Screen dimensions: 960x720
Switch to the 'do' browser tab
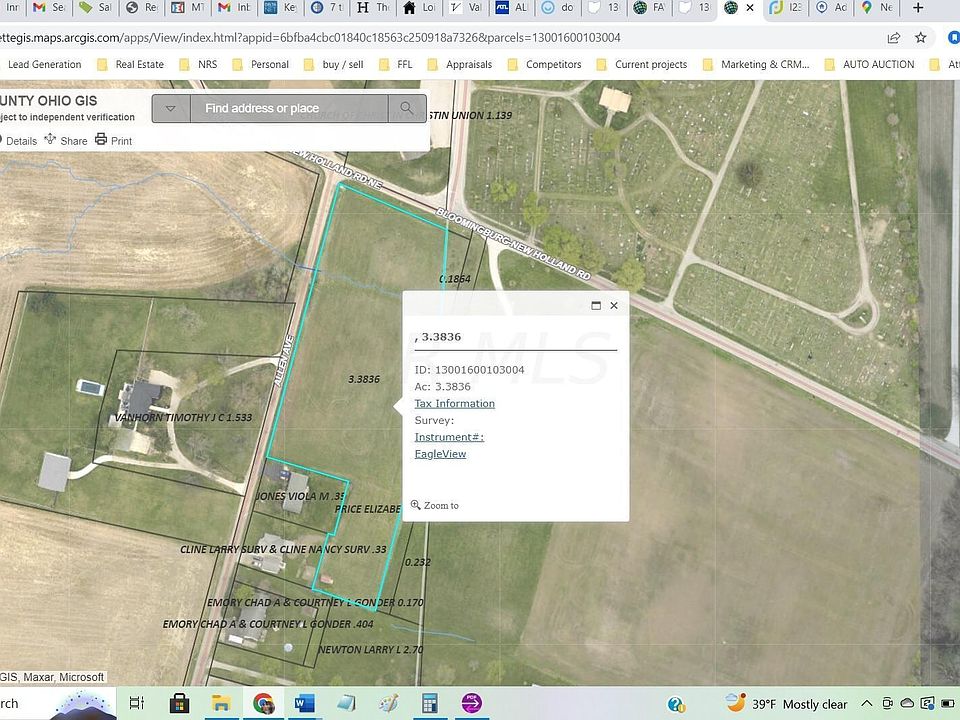click(x=558, y=7)
